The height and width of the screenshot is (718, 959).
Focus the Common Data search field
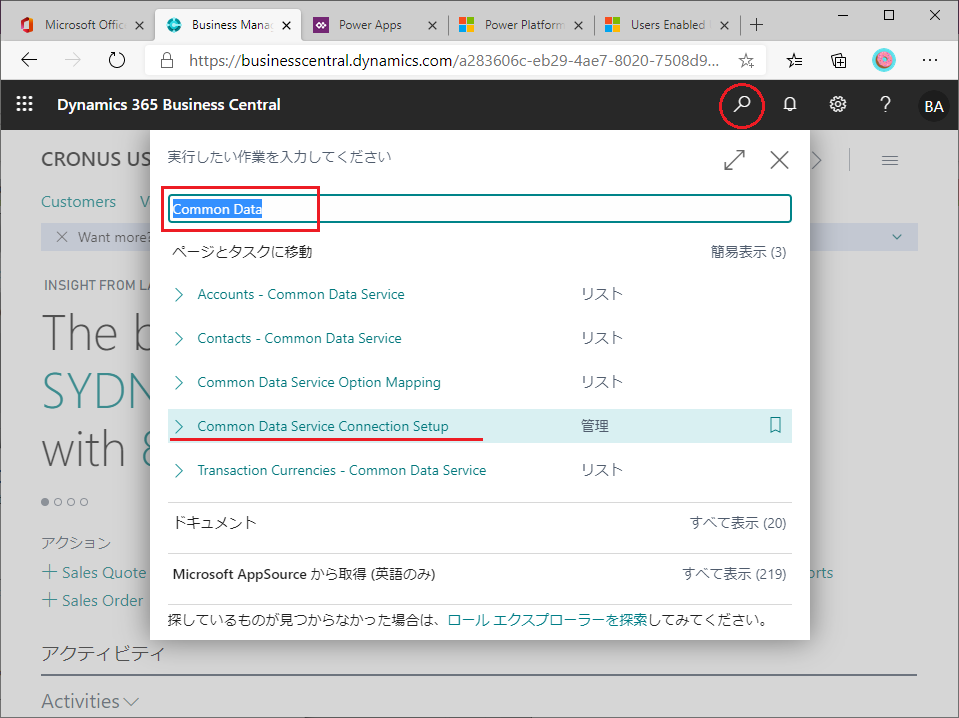(x=480, y=209)
